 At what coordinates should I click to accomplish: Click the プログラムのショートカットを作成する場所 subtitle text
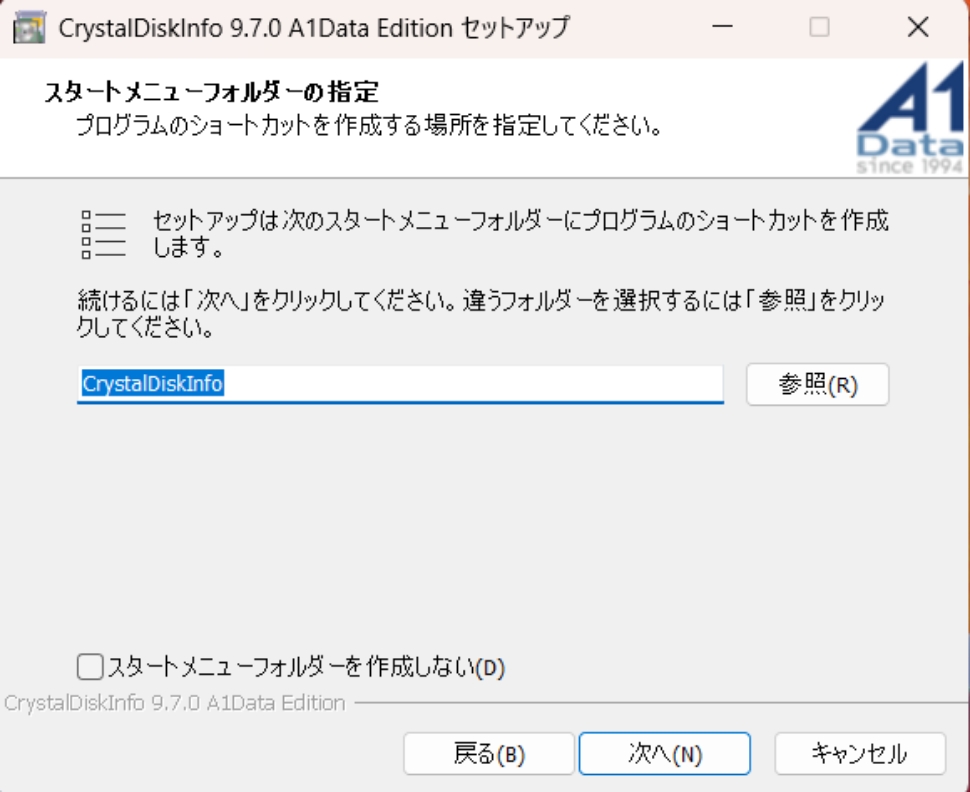click(369, 126)
